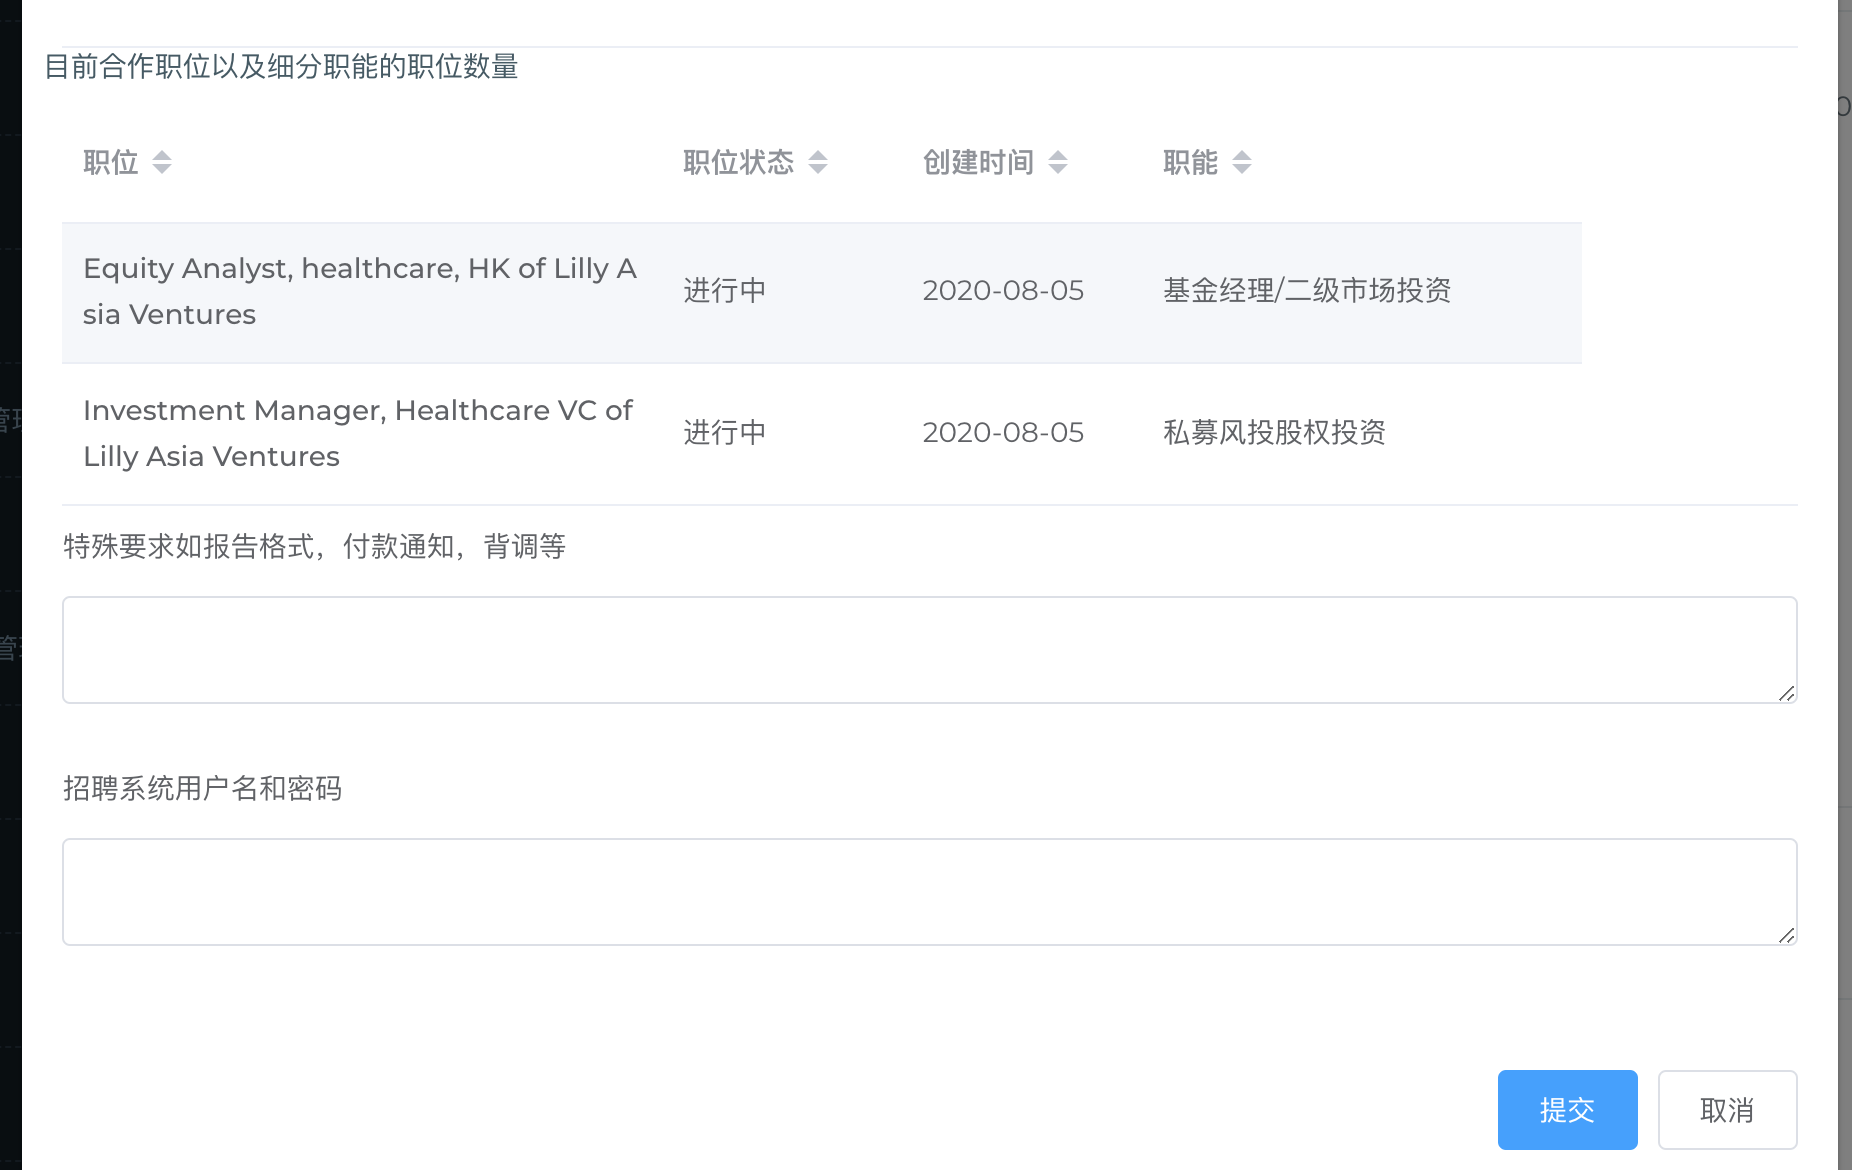Screen dimensions: 1852x1170
Task: Click 2020-08-05 date in Investment Manager row
Action: pyautogui.click(x=1003, y=433)
